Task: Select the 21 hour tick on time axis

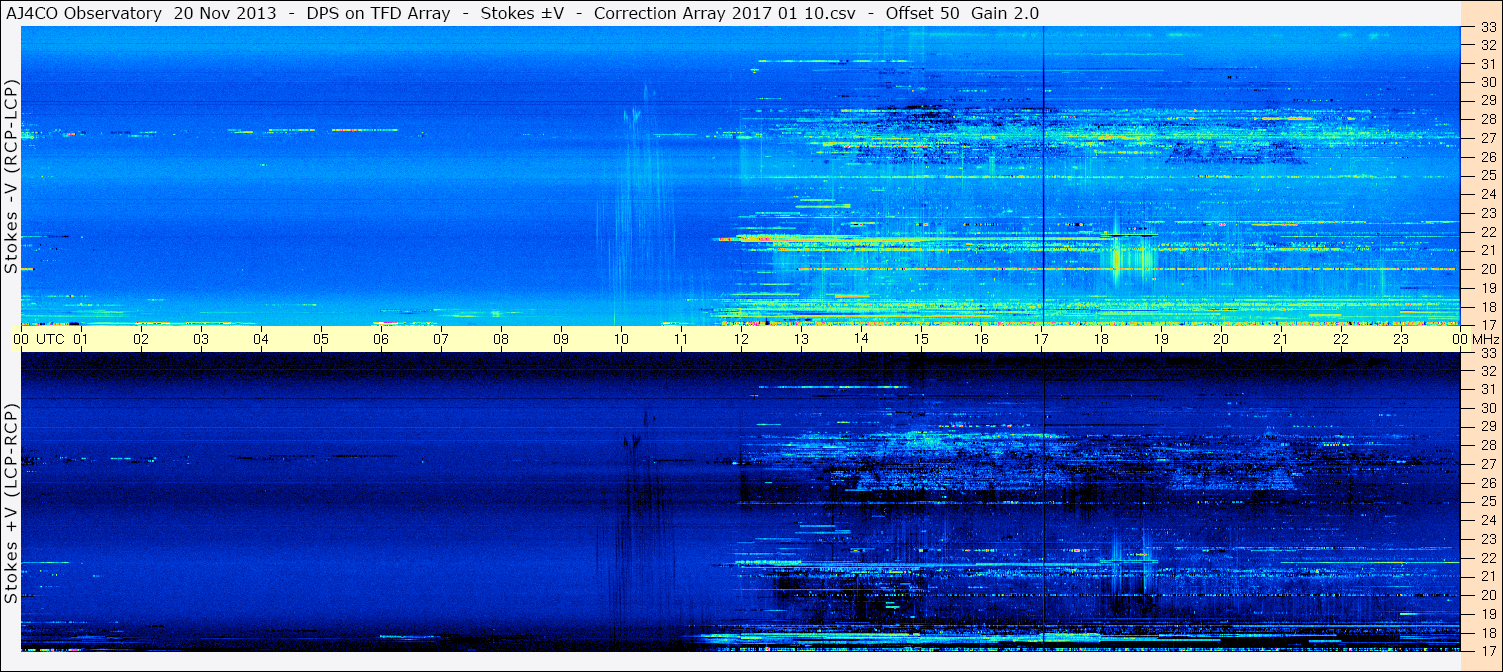Action: [x=1281, y=339]
